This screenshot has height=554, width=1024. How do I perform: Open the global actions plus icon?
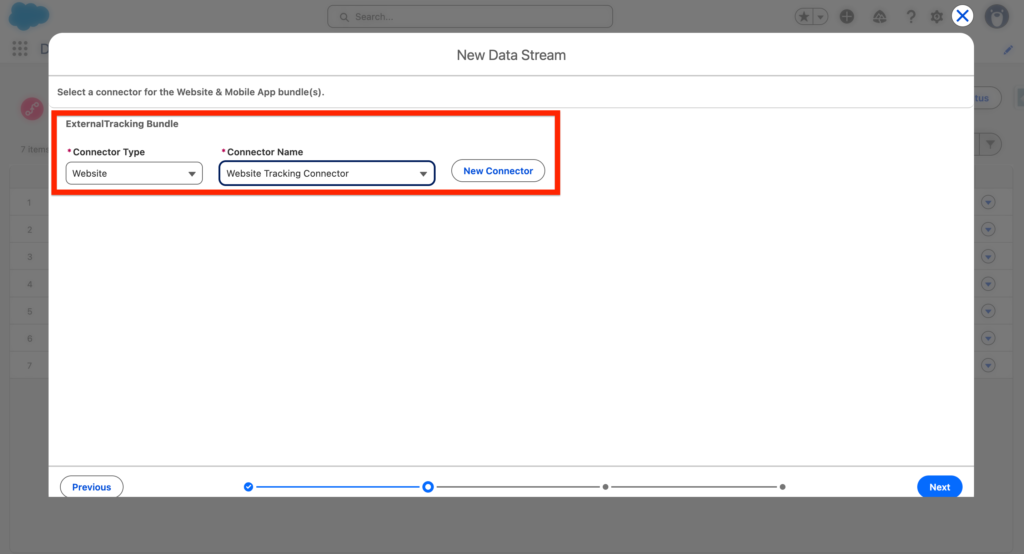(847, 17)
